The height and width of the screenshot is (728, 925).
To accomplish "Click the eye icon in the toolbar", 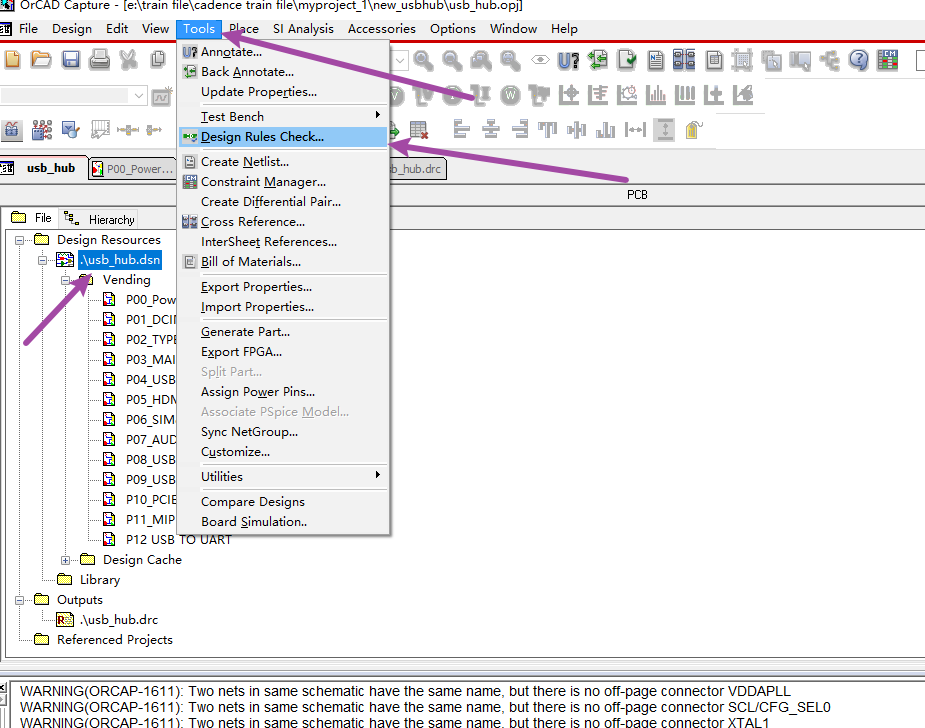I will point(540,60).
